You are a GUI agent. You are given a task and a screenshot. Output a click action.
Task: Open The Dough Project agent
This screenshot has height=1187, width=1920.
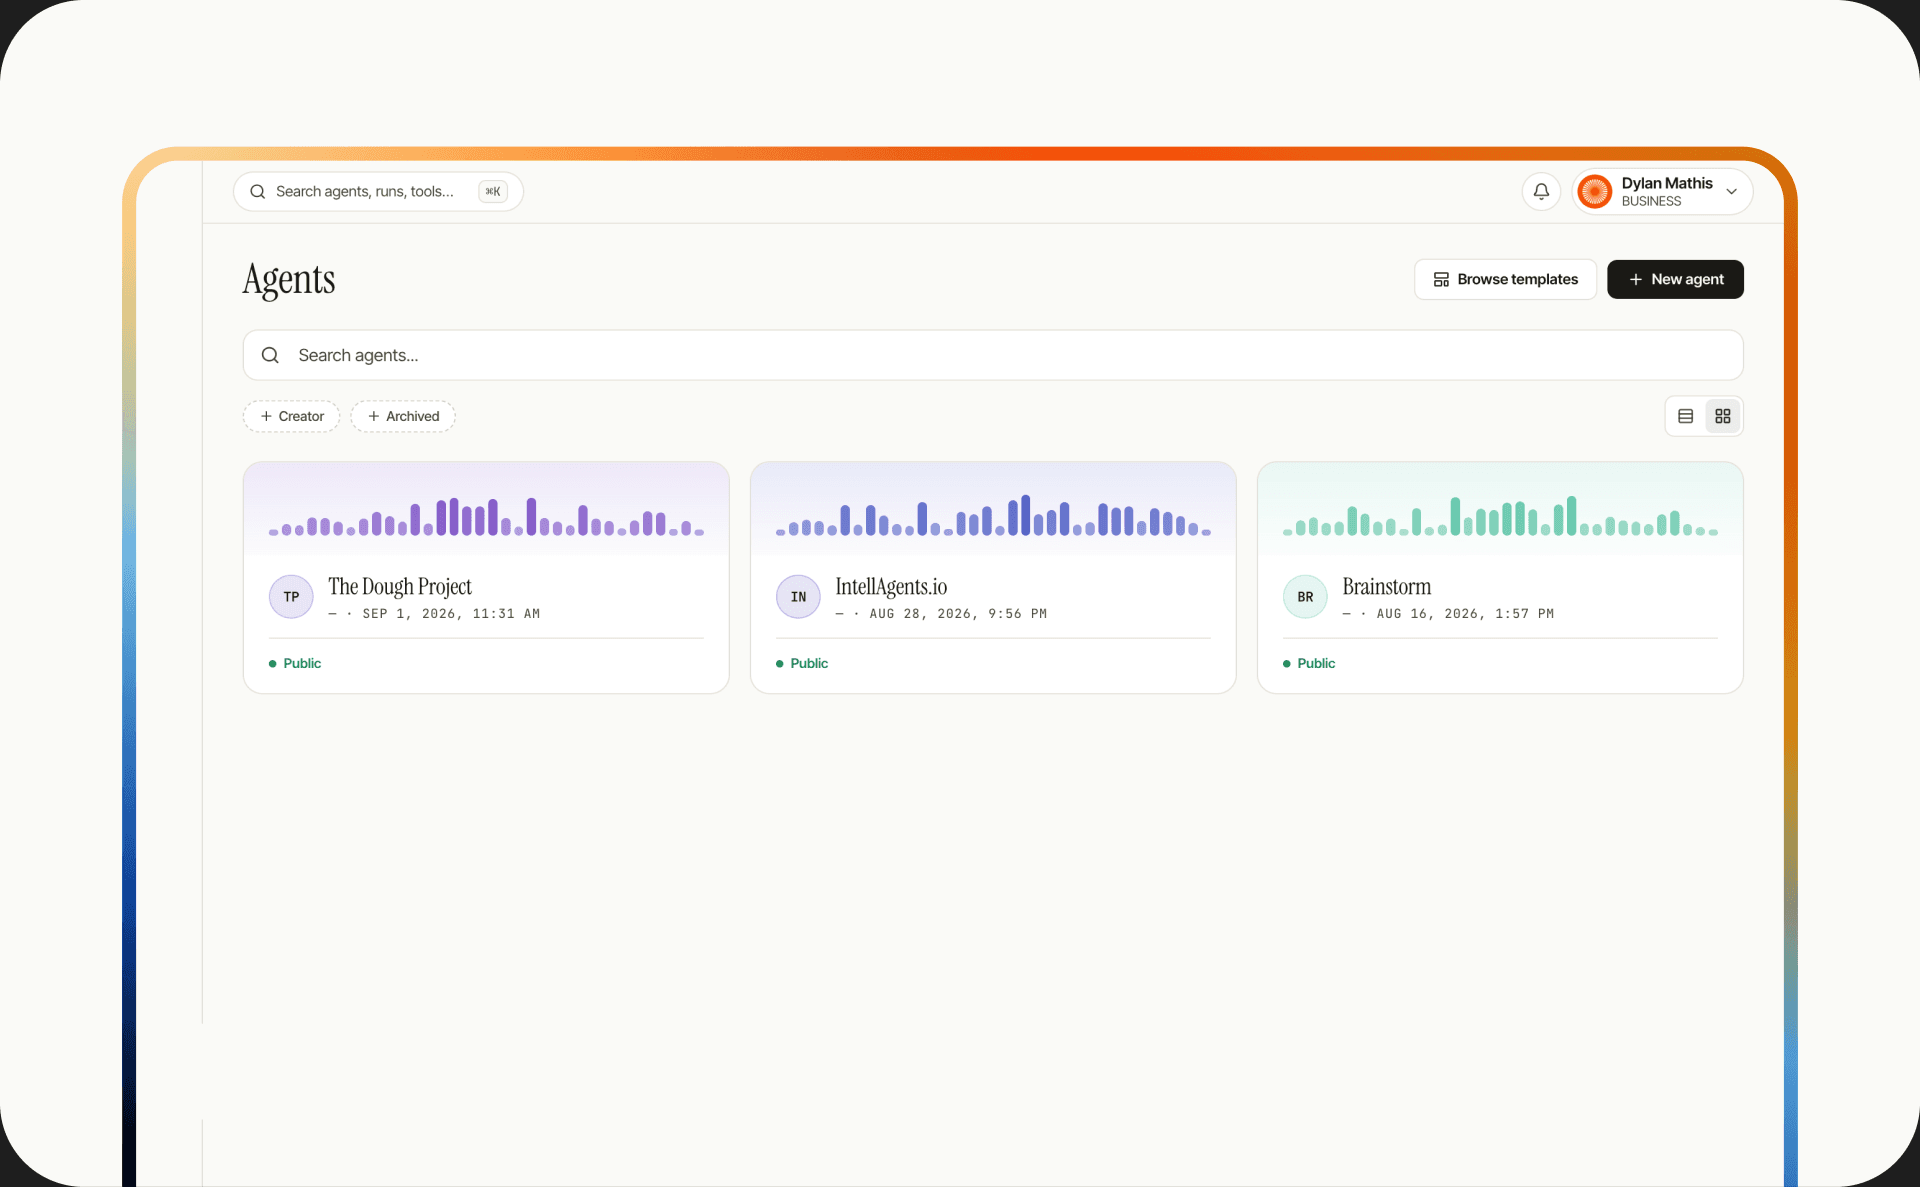tap(400, 587)
